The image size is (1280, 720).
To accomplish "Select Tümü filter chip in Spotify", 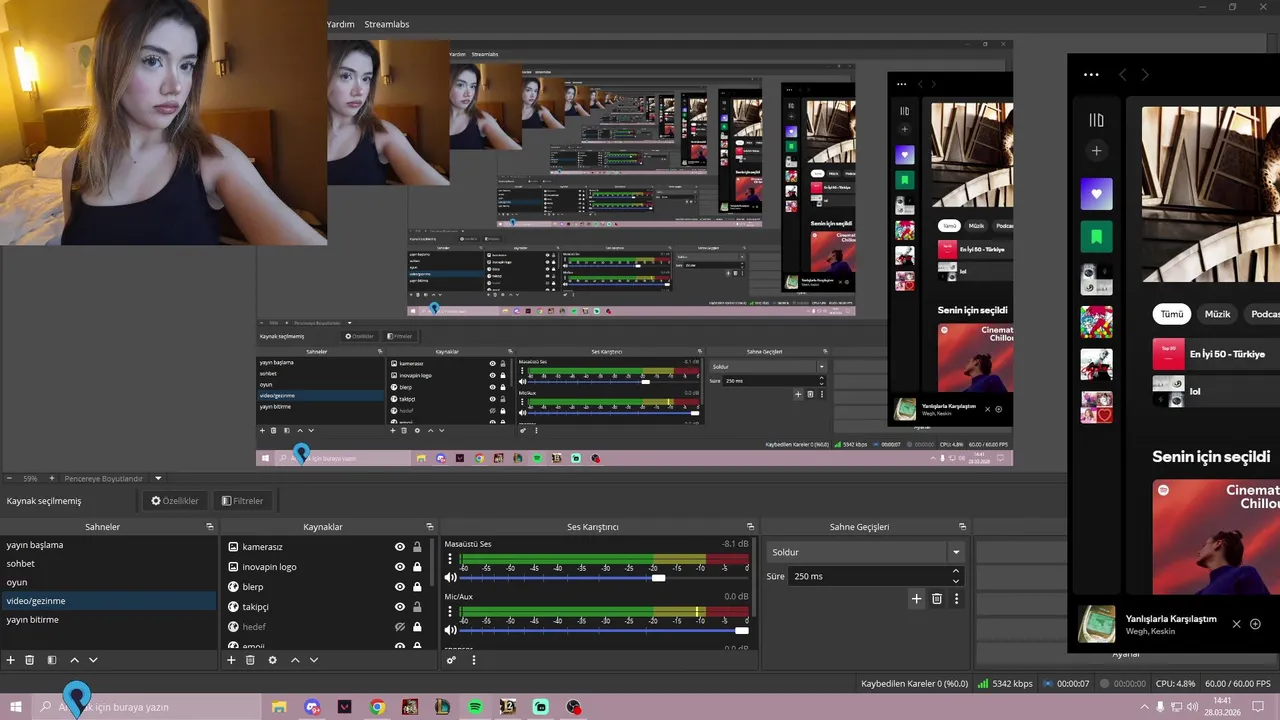I will click(x=1172, y=314).
